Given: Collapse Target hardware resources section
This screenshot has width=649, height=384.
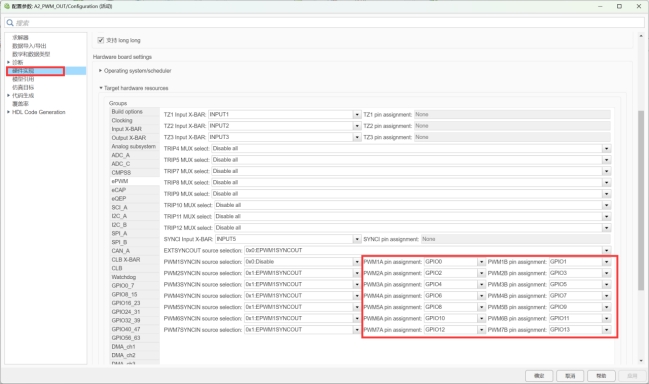Looking at the screenshot, I should 101,88.
